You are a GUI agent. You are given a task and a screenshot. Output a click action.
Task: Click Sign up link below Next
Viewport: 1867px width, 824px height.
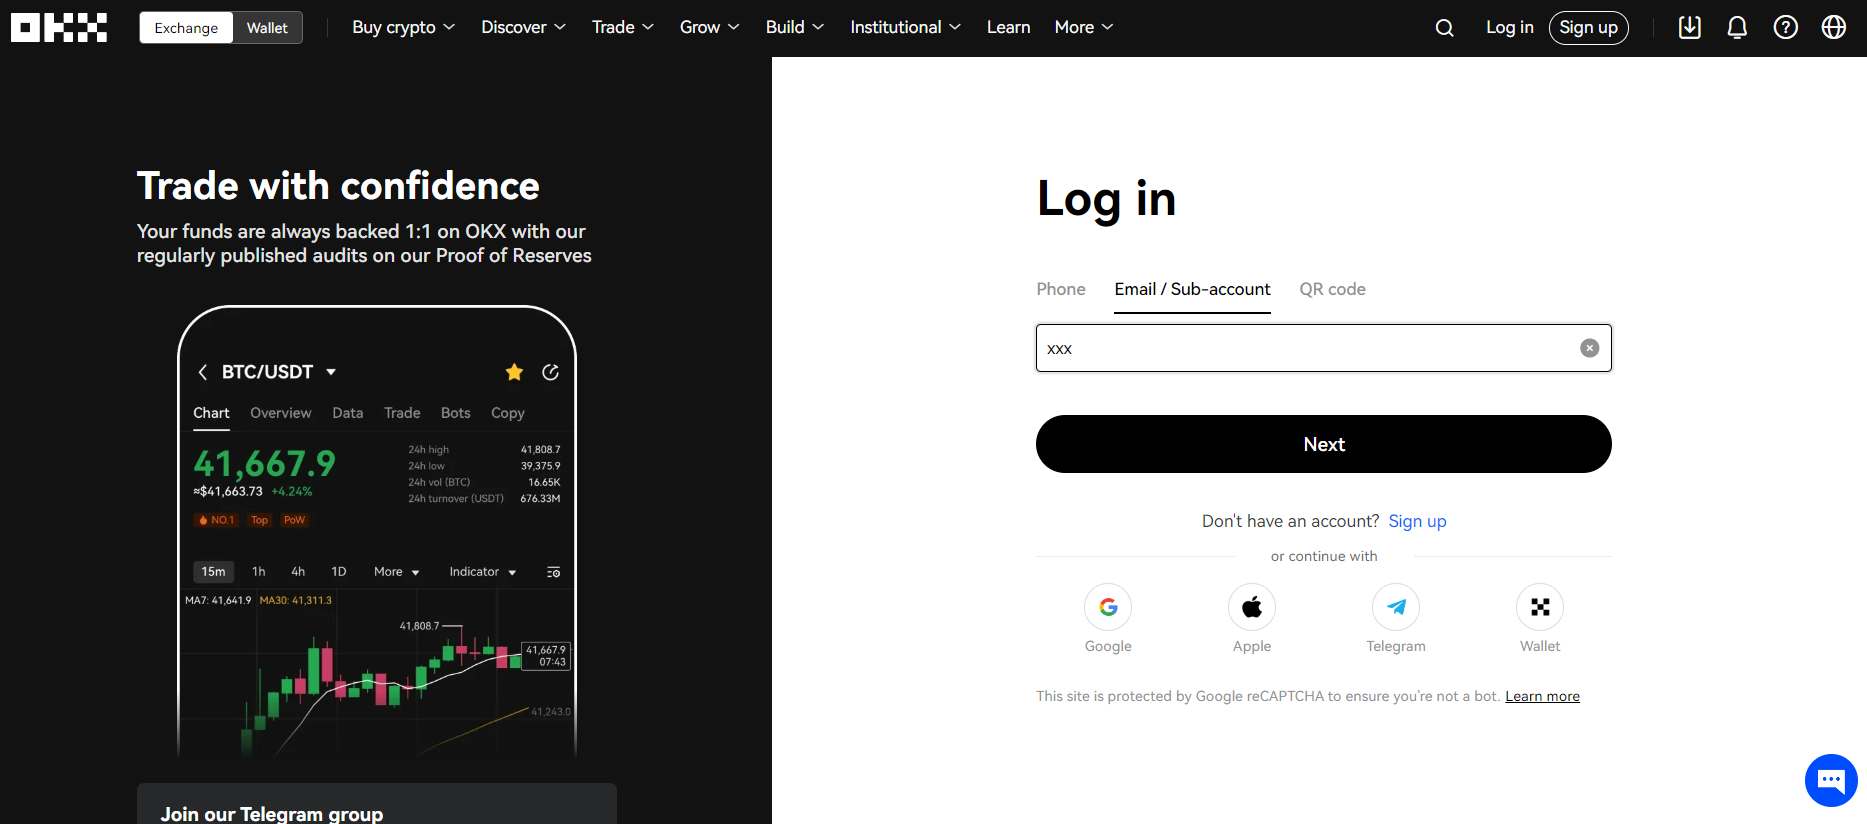(x=1417, y=521)
